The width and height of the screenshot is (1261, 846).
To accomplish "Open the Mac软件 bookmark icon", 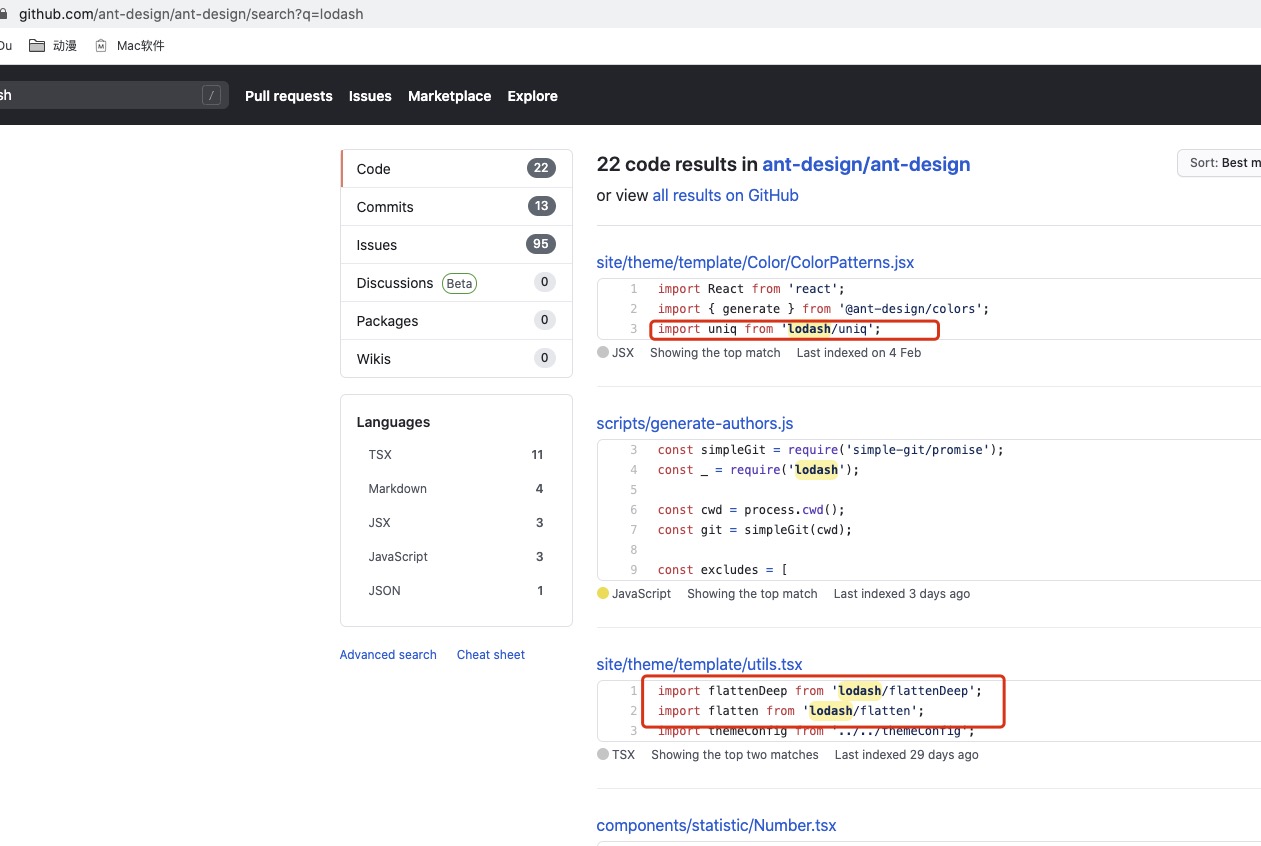I will pos(101,45).
